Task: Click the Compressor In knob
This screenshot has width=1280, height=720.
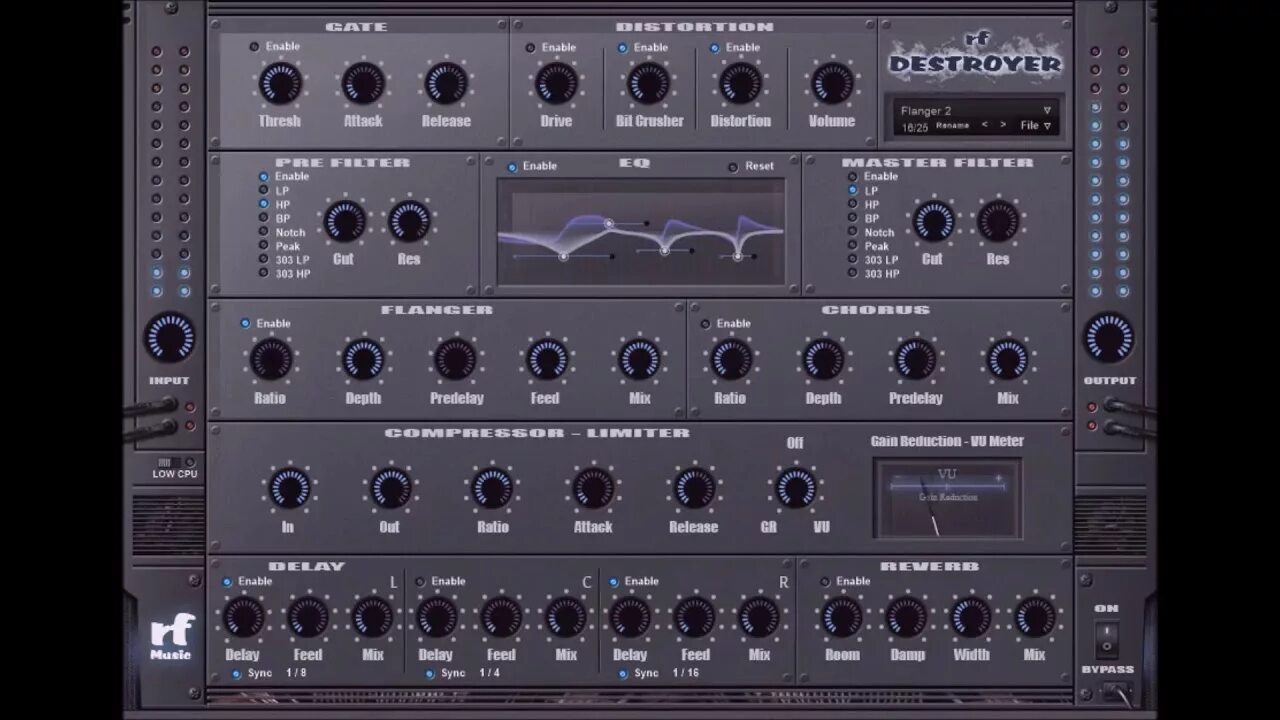Action: tap(289, 488)
